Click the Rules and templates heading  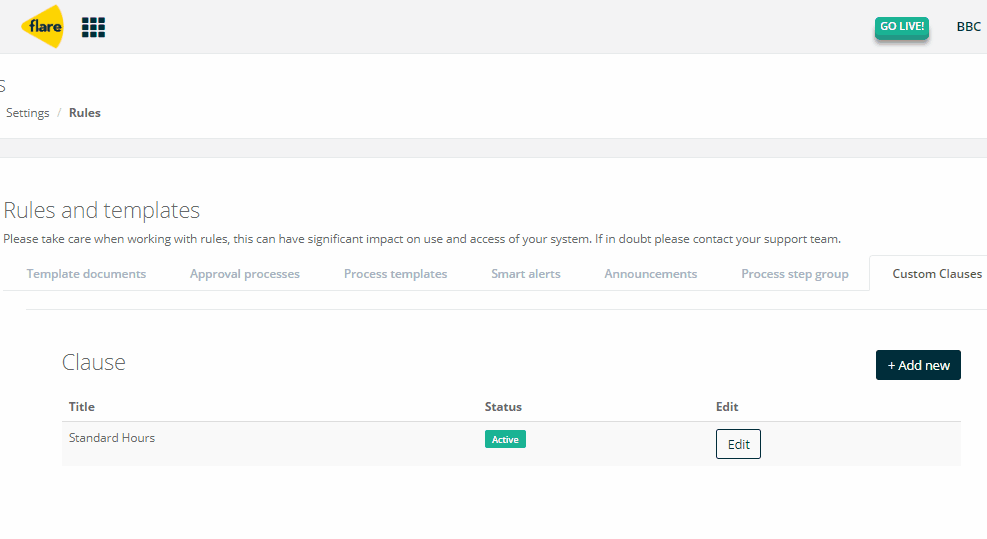click(101, 210)
